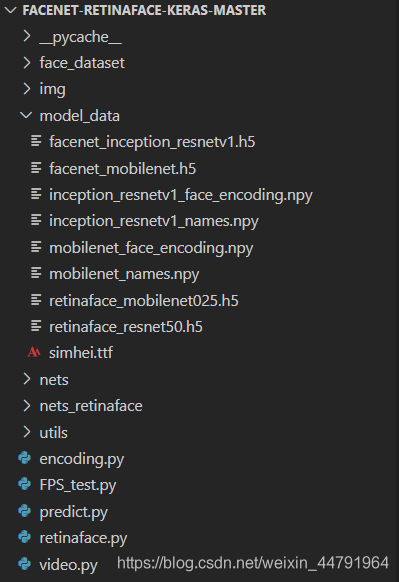
Task: Collapse the FACENET-RETINAFACE-KERAS-MASTER root chevron
Action: 10,10
